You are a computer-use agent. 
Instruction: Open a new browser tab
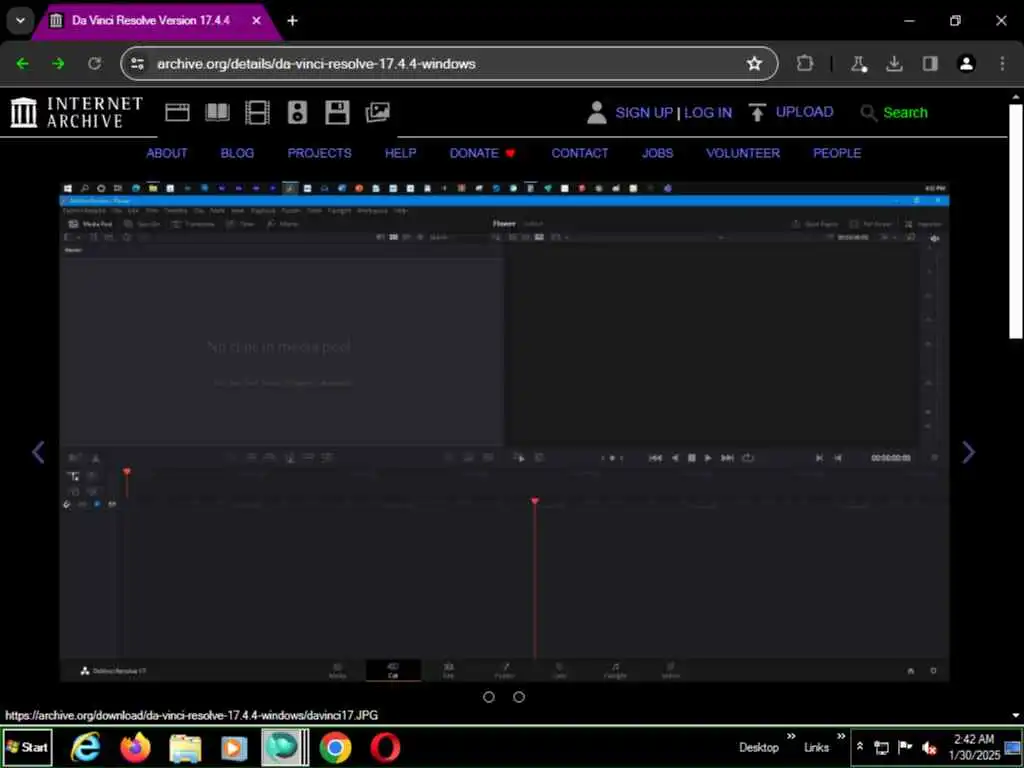point(293,20)
